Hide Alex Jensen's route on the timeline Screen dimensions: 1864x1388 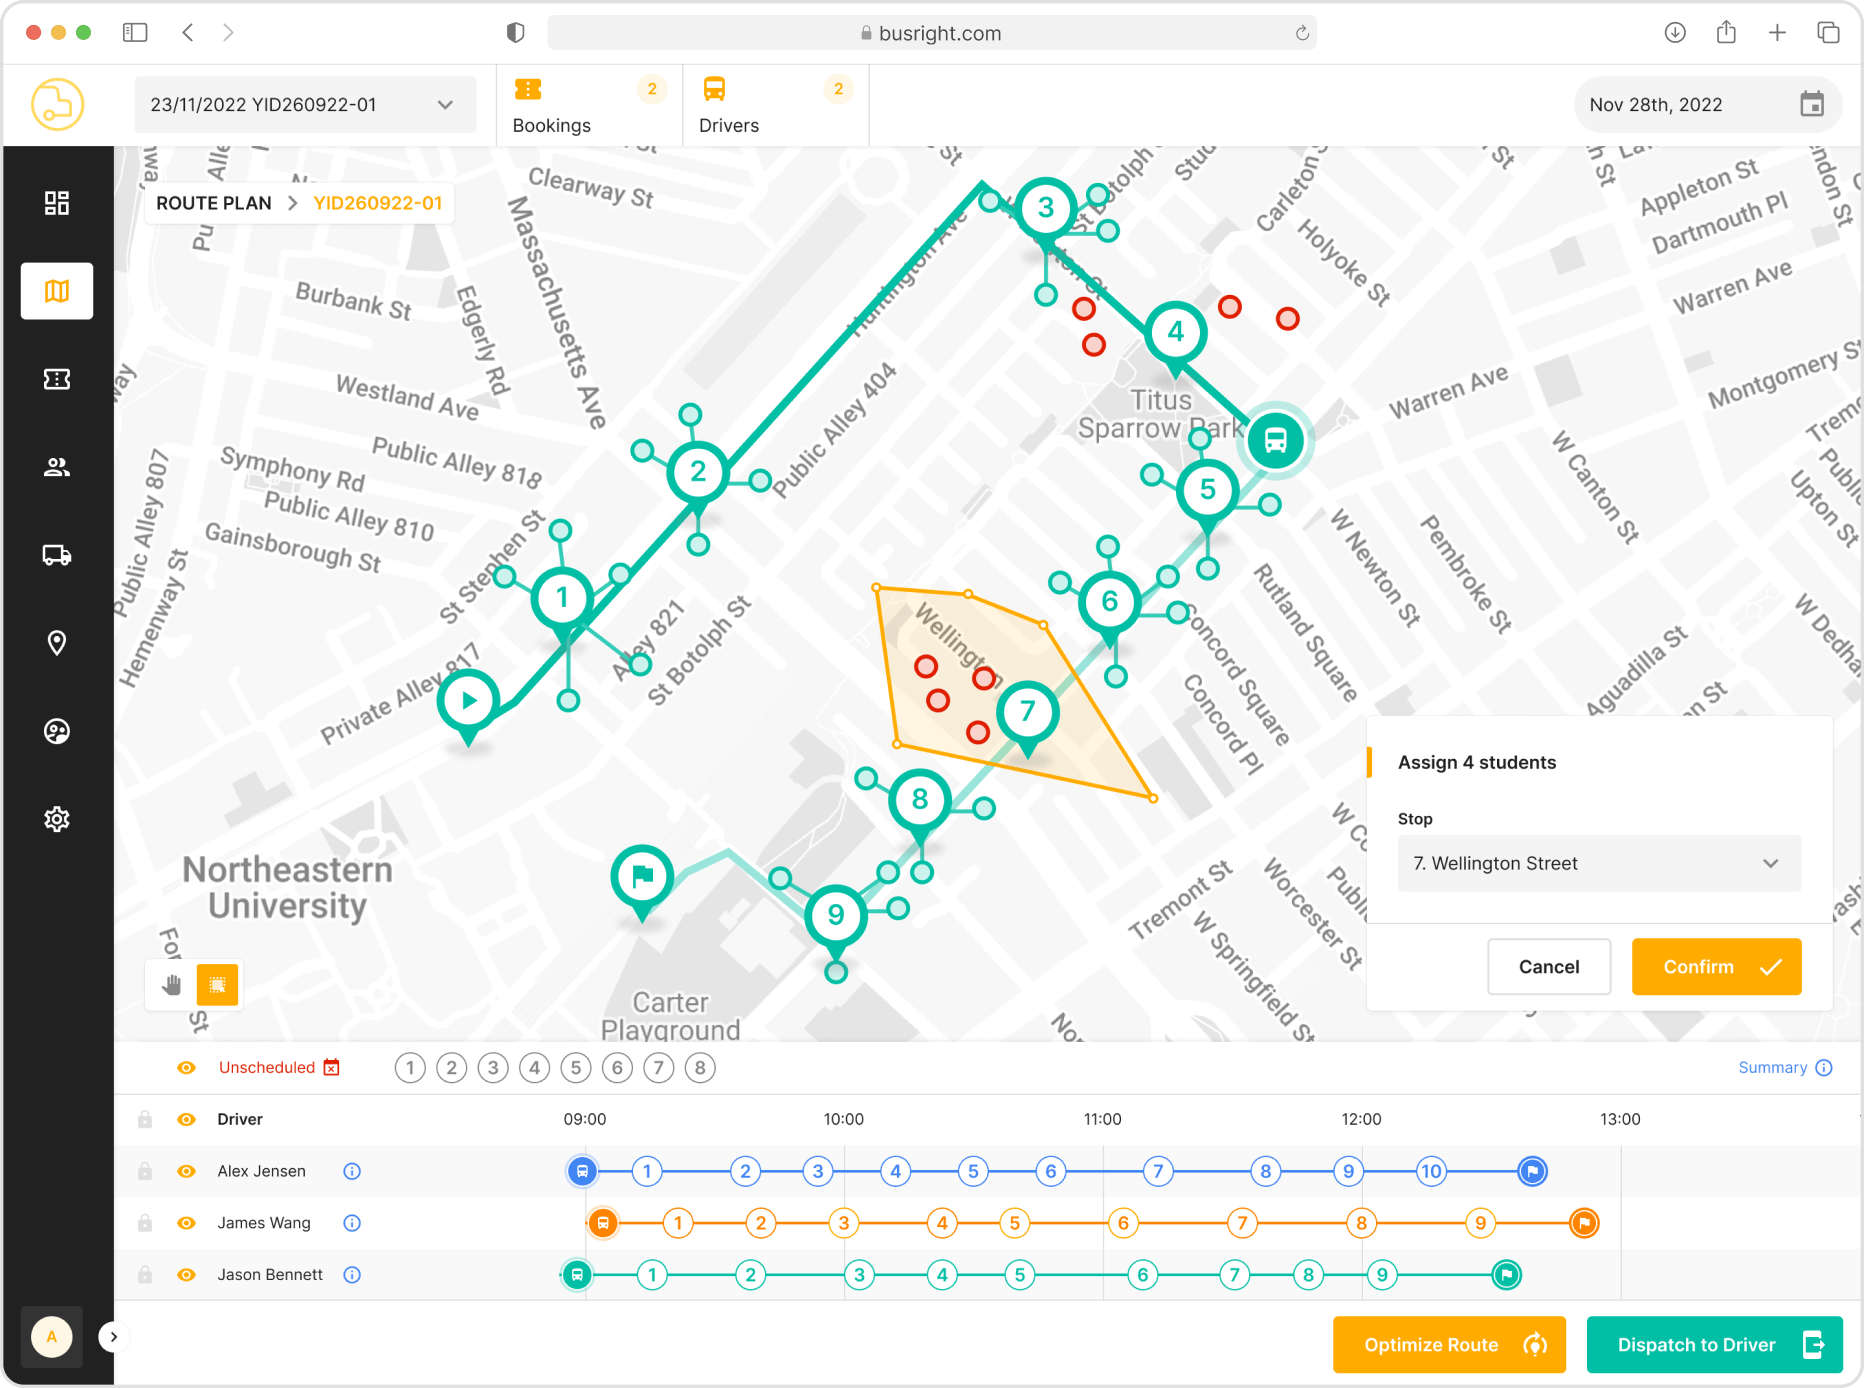pyautogui.click(x=186, y=1171)
